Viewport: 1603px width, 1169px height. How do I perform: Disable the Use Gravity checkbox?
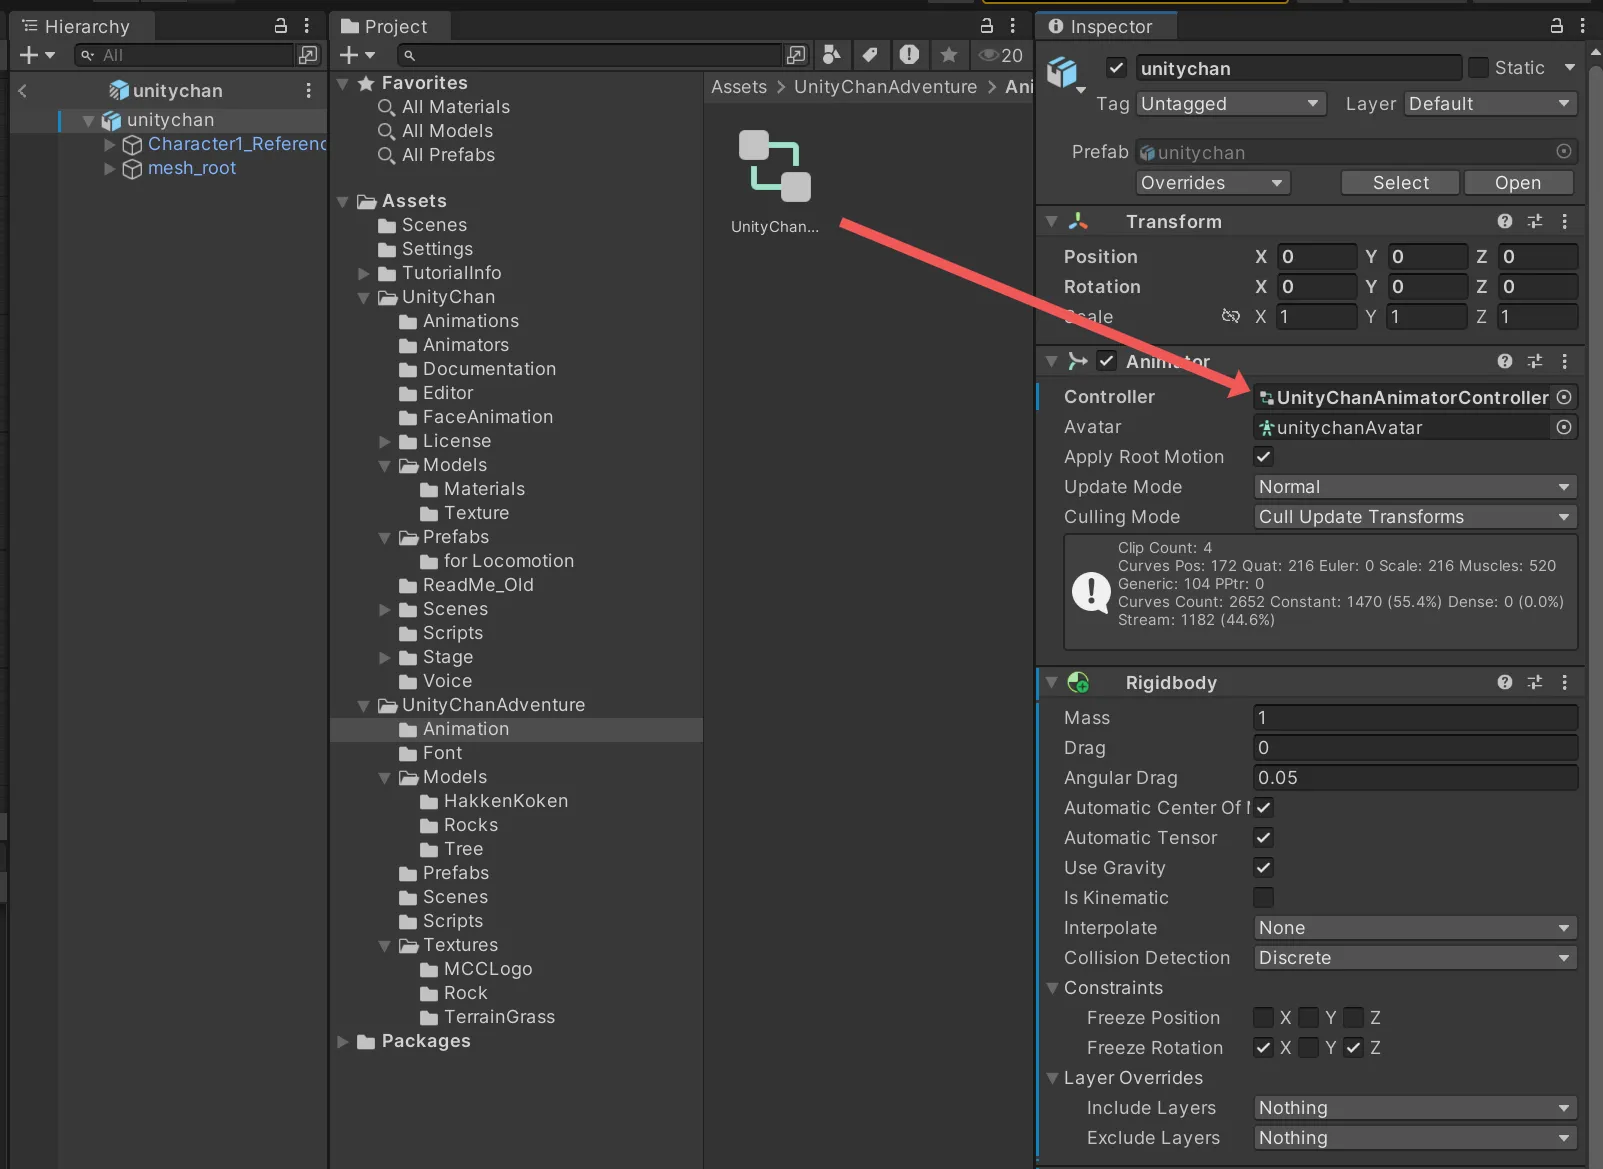point(1264,868)
